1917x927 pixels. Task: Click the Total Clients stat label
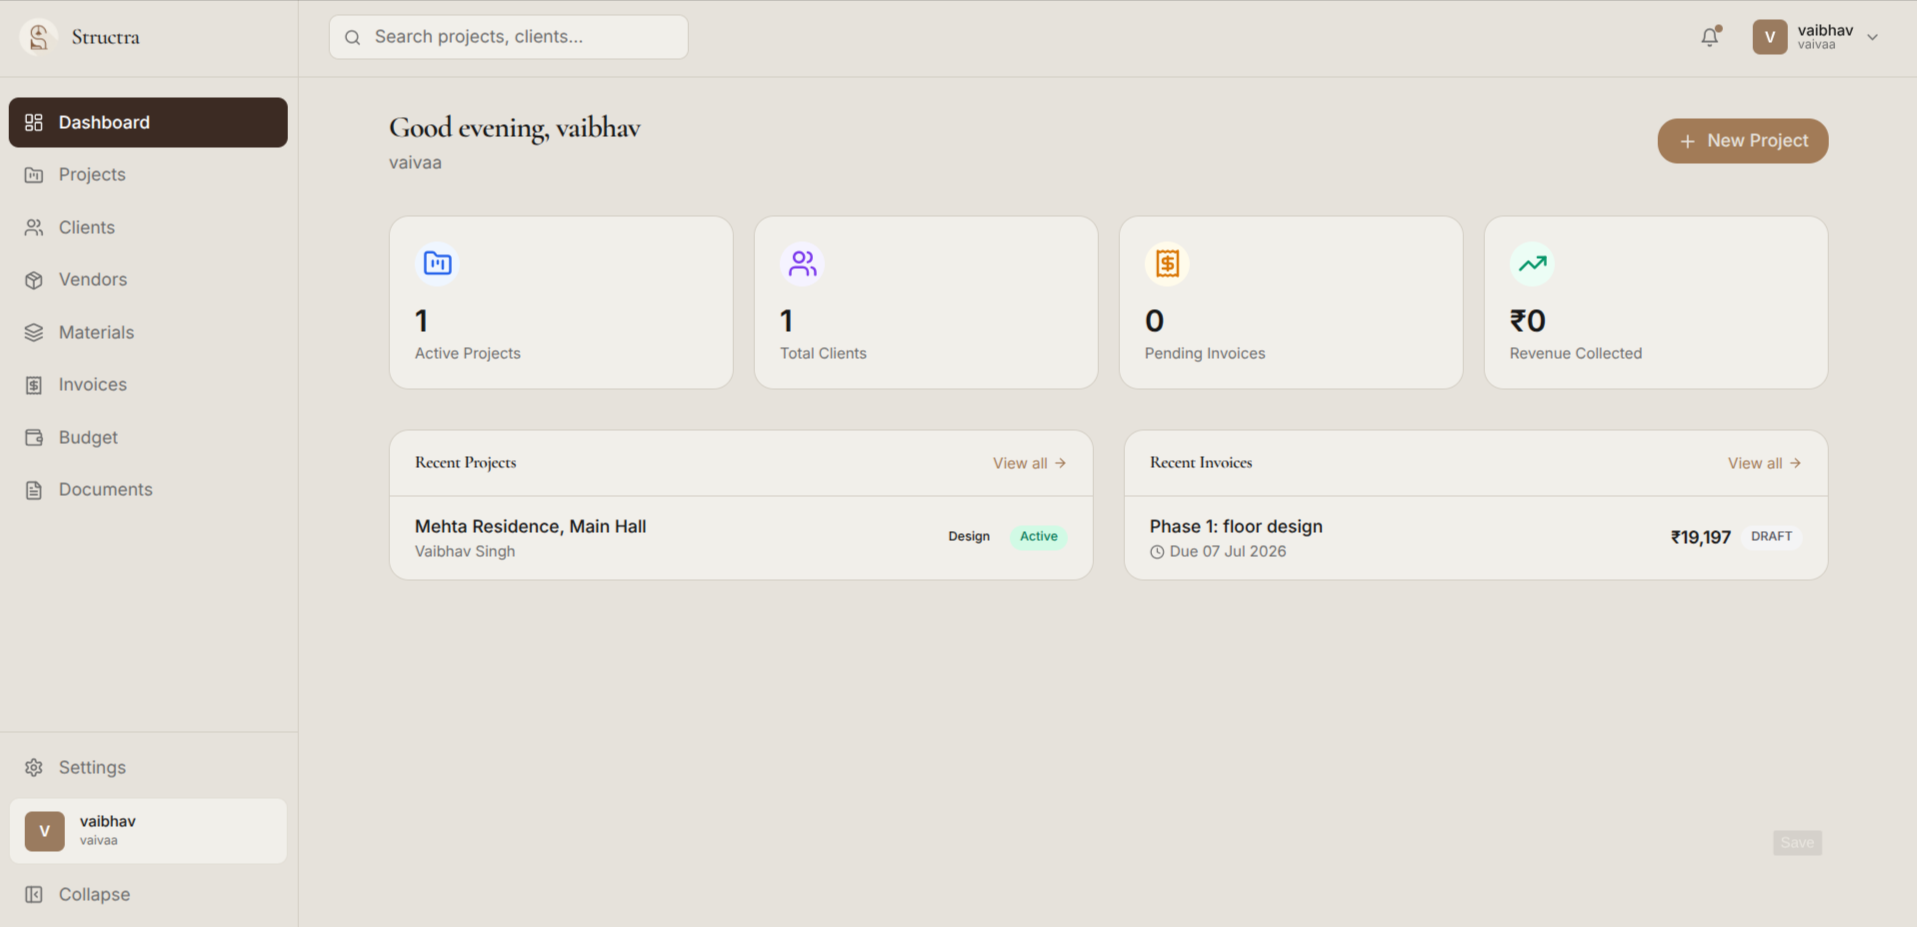(823, 353)
